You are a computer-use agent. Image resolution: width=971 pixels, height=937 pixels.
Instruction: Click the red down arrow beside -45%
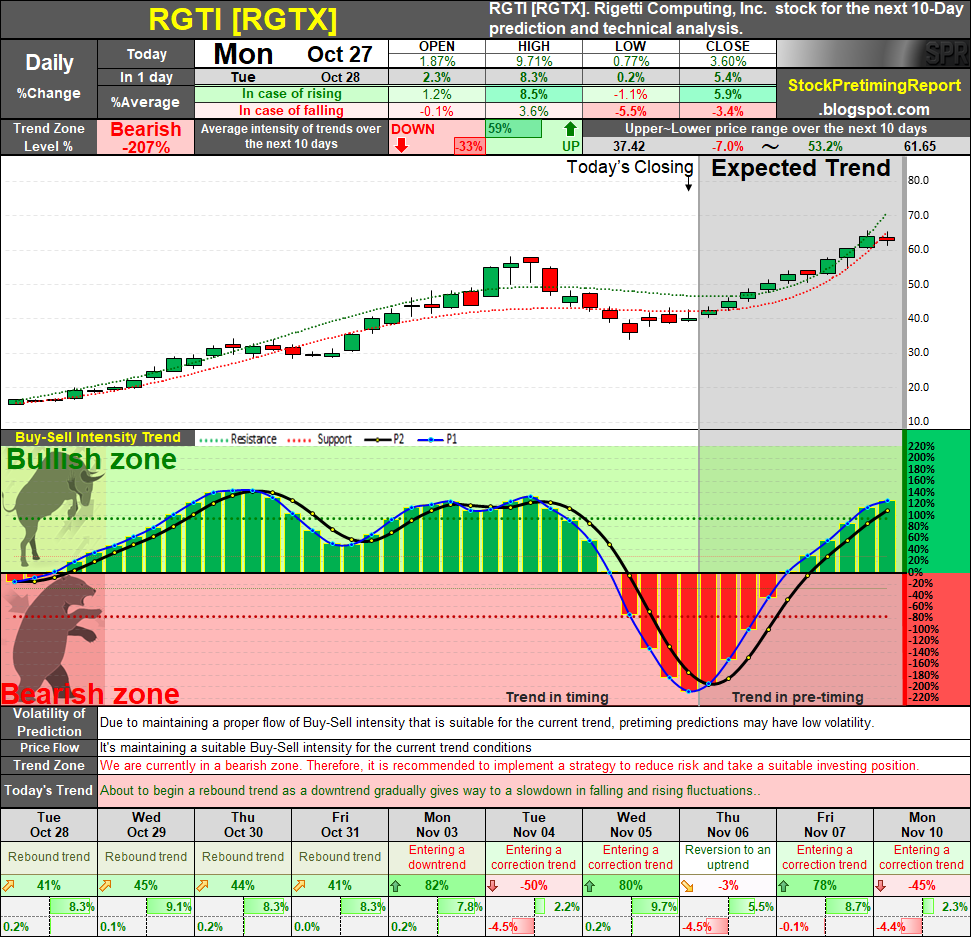(881, 886)
